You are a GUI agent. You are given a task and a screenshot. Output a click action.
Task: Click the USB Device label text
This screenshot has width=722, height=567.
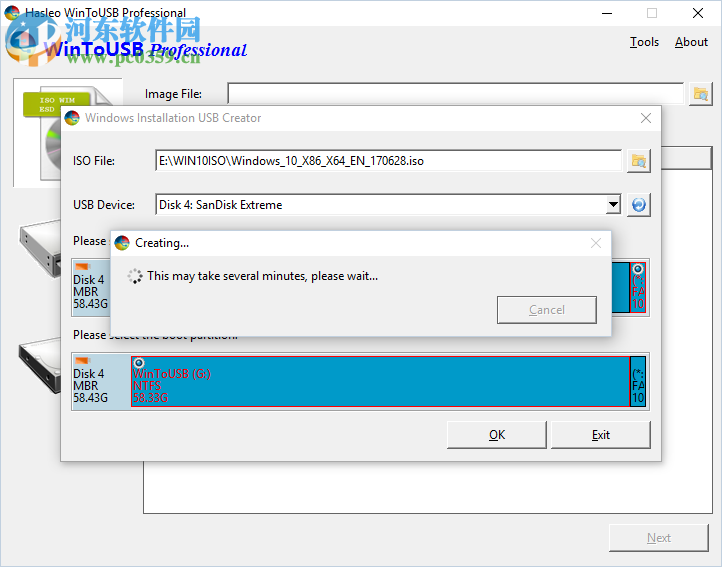coord(104,205)
